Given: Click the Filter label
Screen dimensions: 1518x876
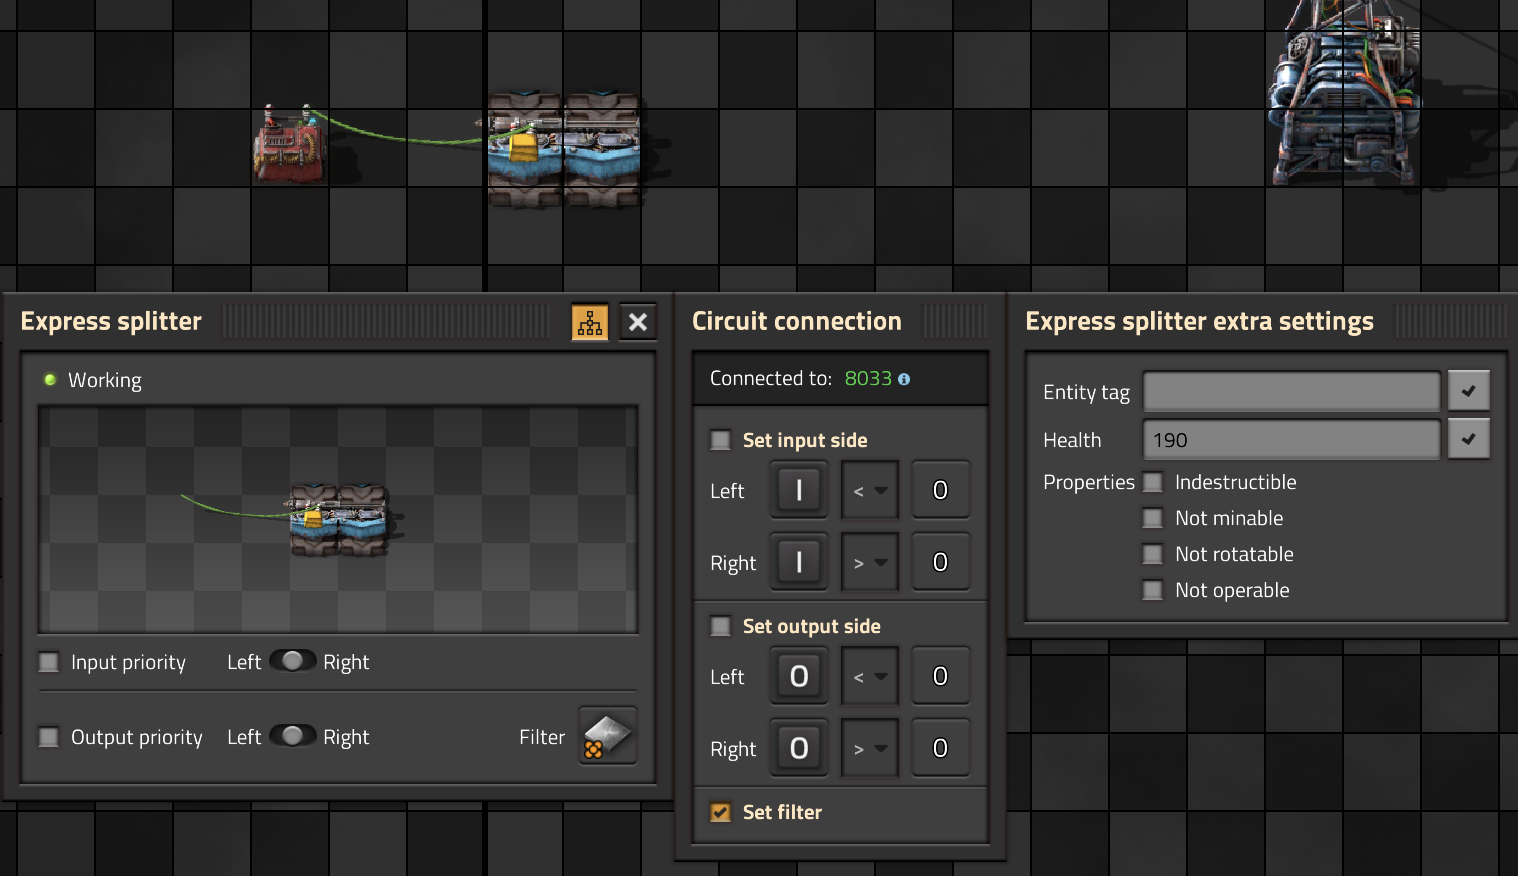Looking at the screenshot, I should [542, 737].
